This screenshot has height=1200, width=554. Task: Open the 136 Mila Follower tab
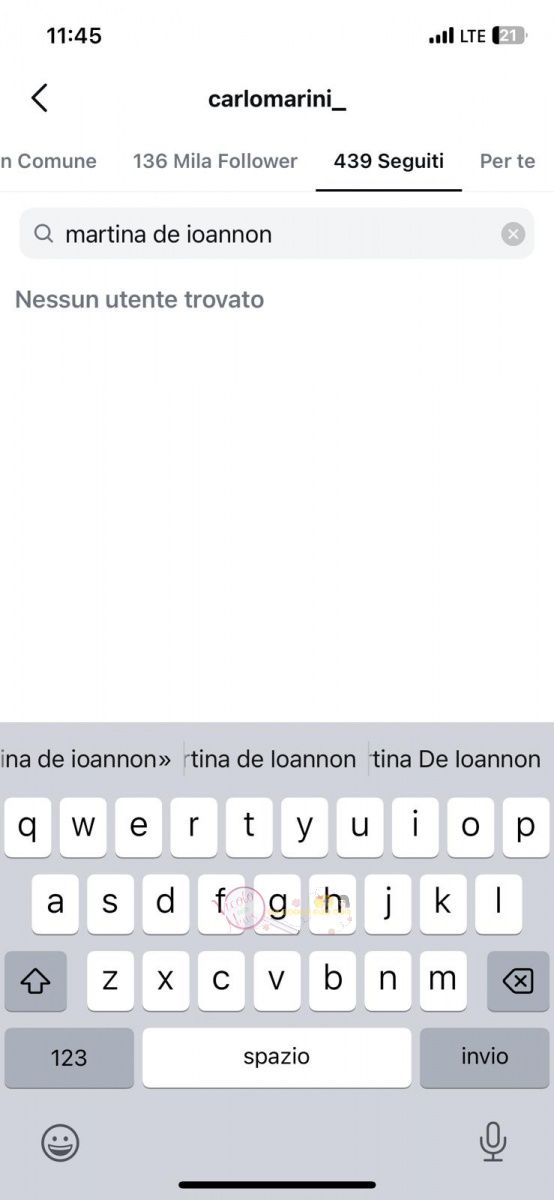[x=215, y=161]
